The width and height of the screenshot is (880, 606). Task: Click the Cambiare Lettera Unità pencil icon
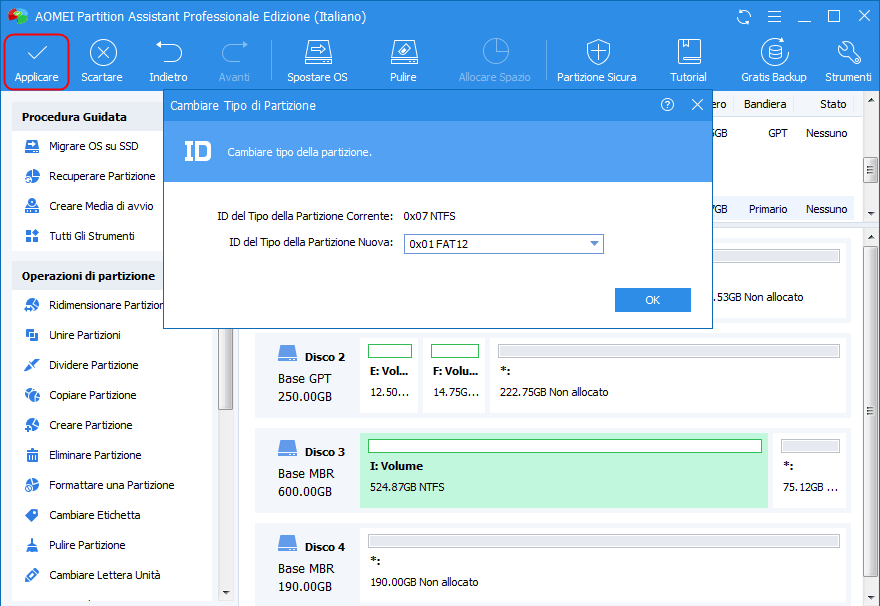pos(32,575)
